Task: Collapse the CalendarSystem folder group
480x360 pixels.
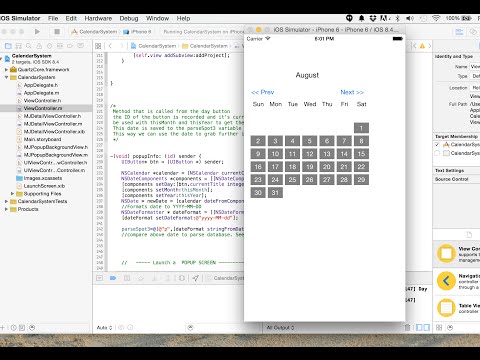Action: (x=6, y=77)
